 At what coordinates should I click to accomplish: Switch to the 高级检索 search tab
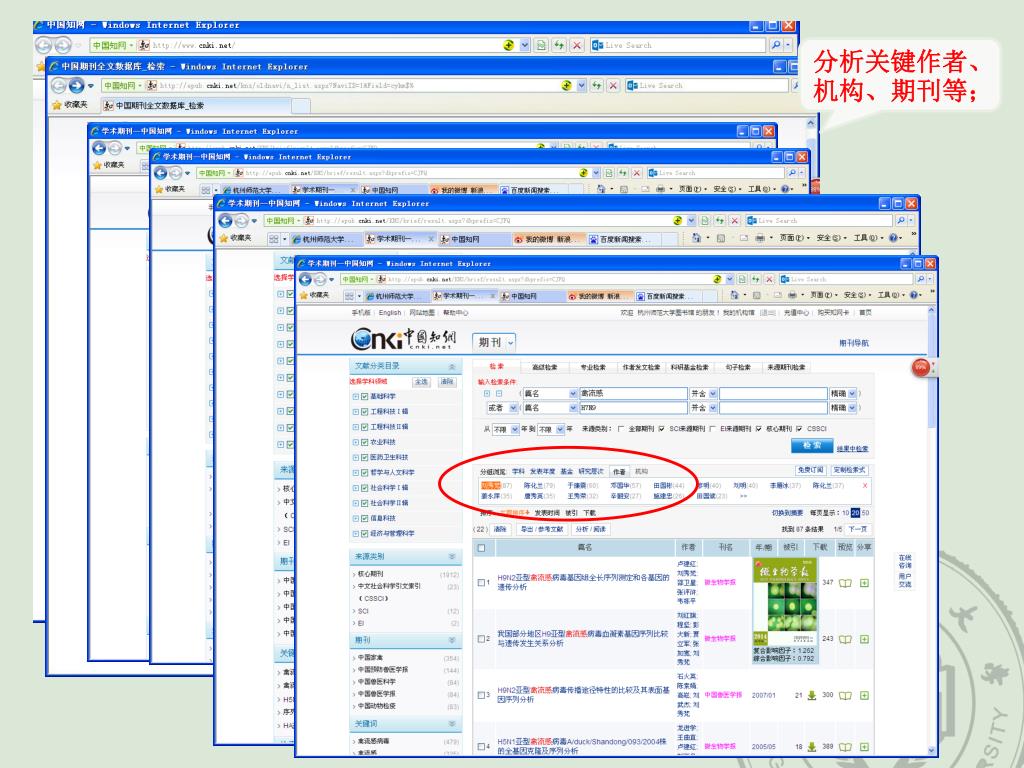pos(545,367)
